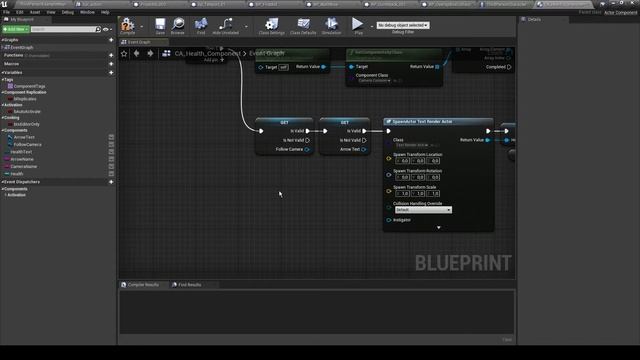The image size is (640, 360).
Task: Add a new variable with plus icon
Action: coord(111,73)
